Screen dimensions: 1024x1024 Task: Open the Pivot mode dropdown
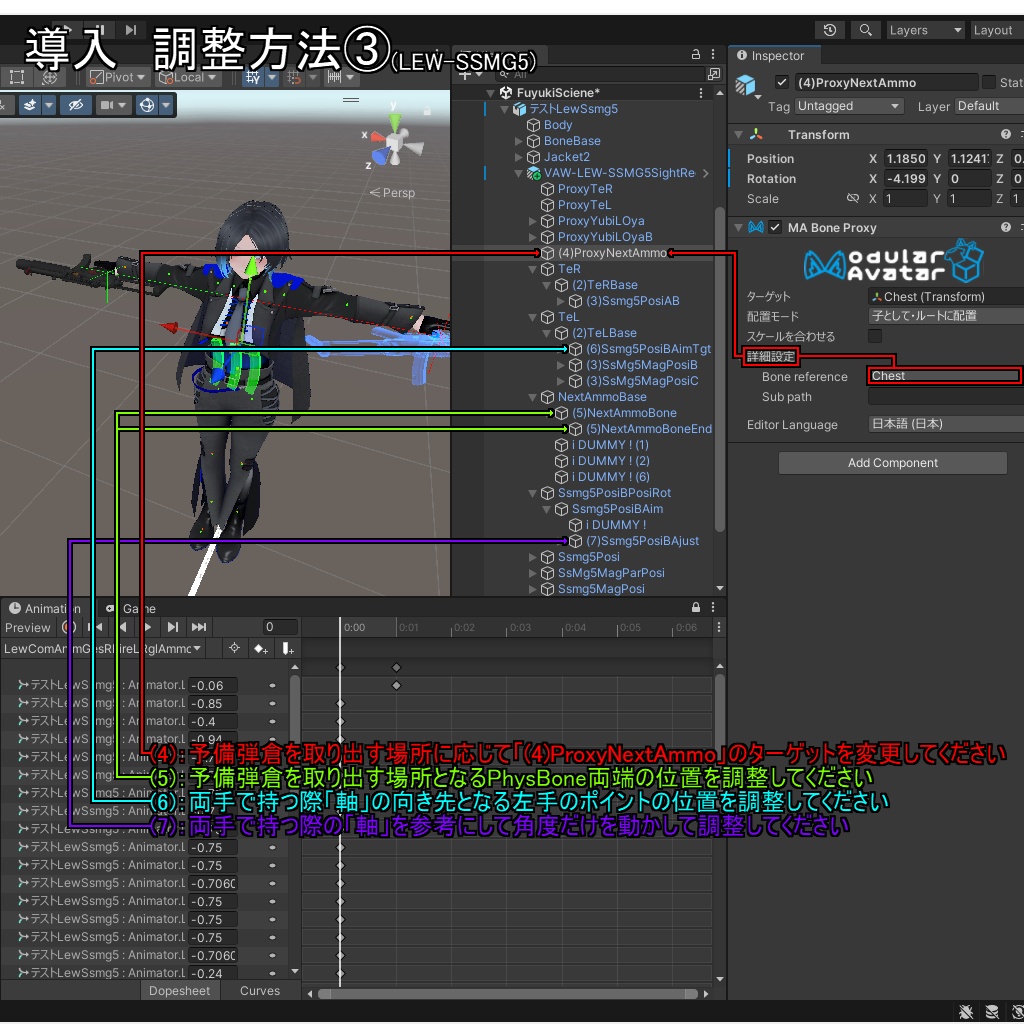tap(118, 78)
